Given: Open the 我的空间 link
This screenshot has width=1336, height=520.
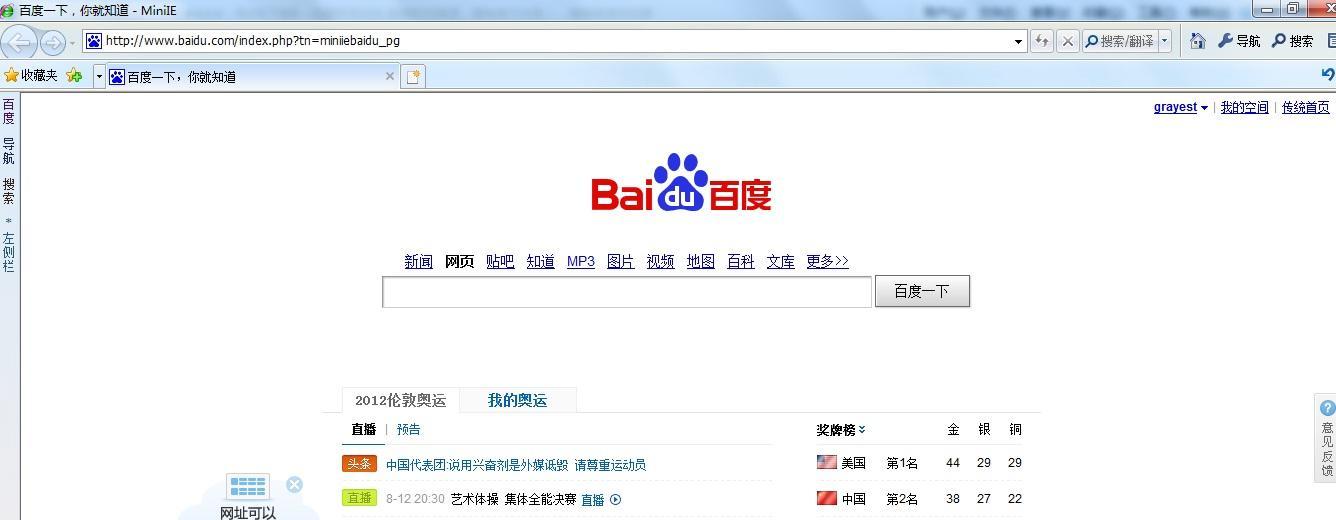Looking at the screenshot, I should [1244, 107].
